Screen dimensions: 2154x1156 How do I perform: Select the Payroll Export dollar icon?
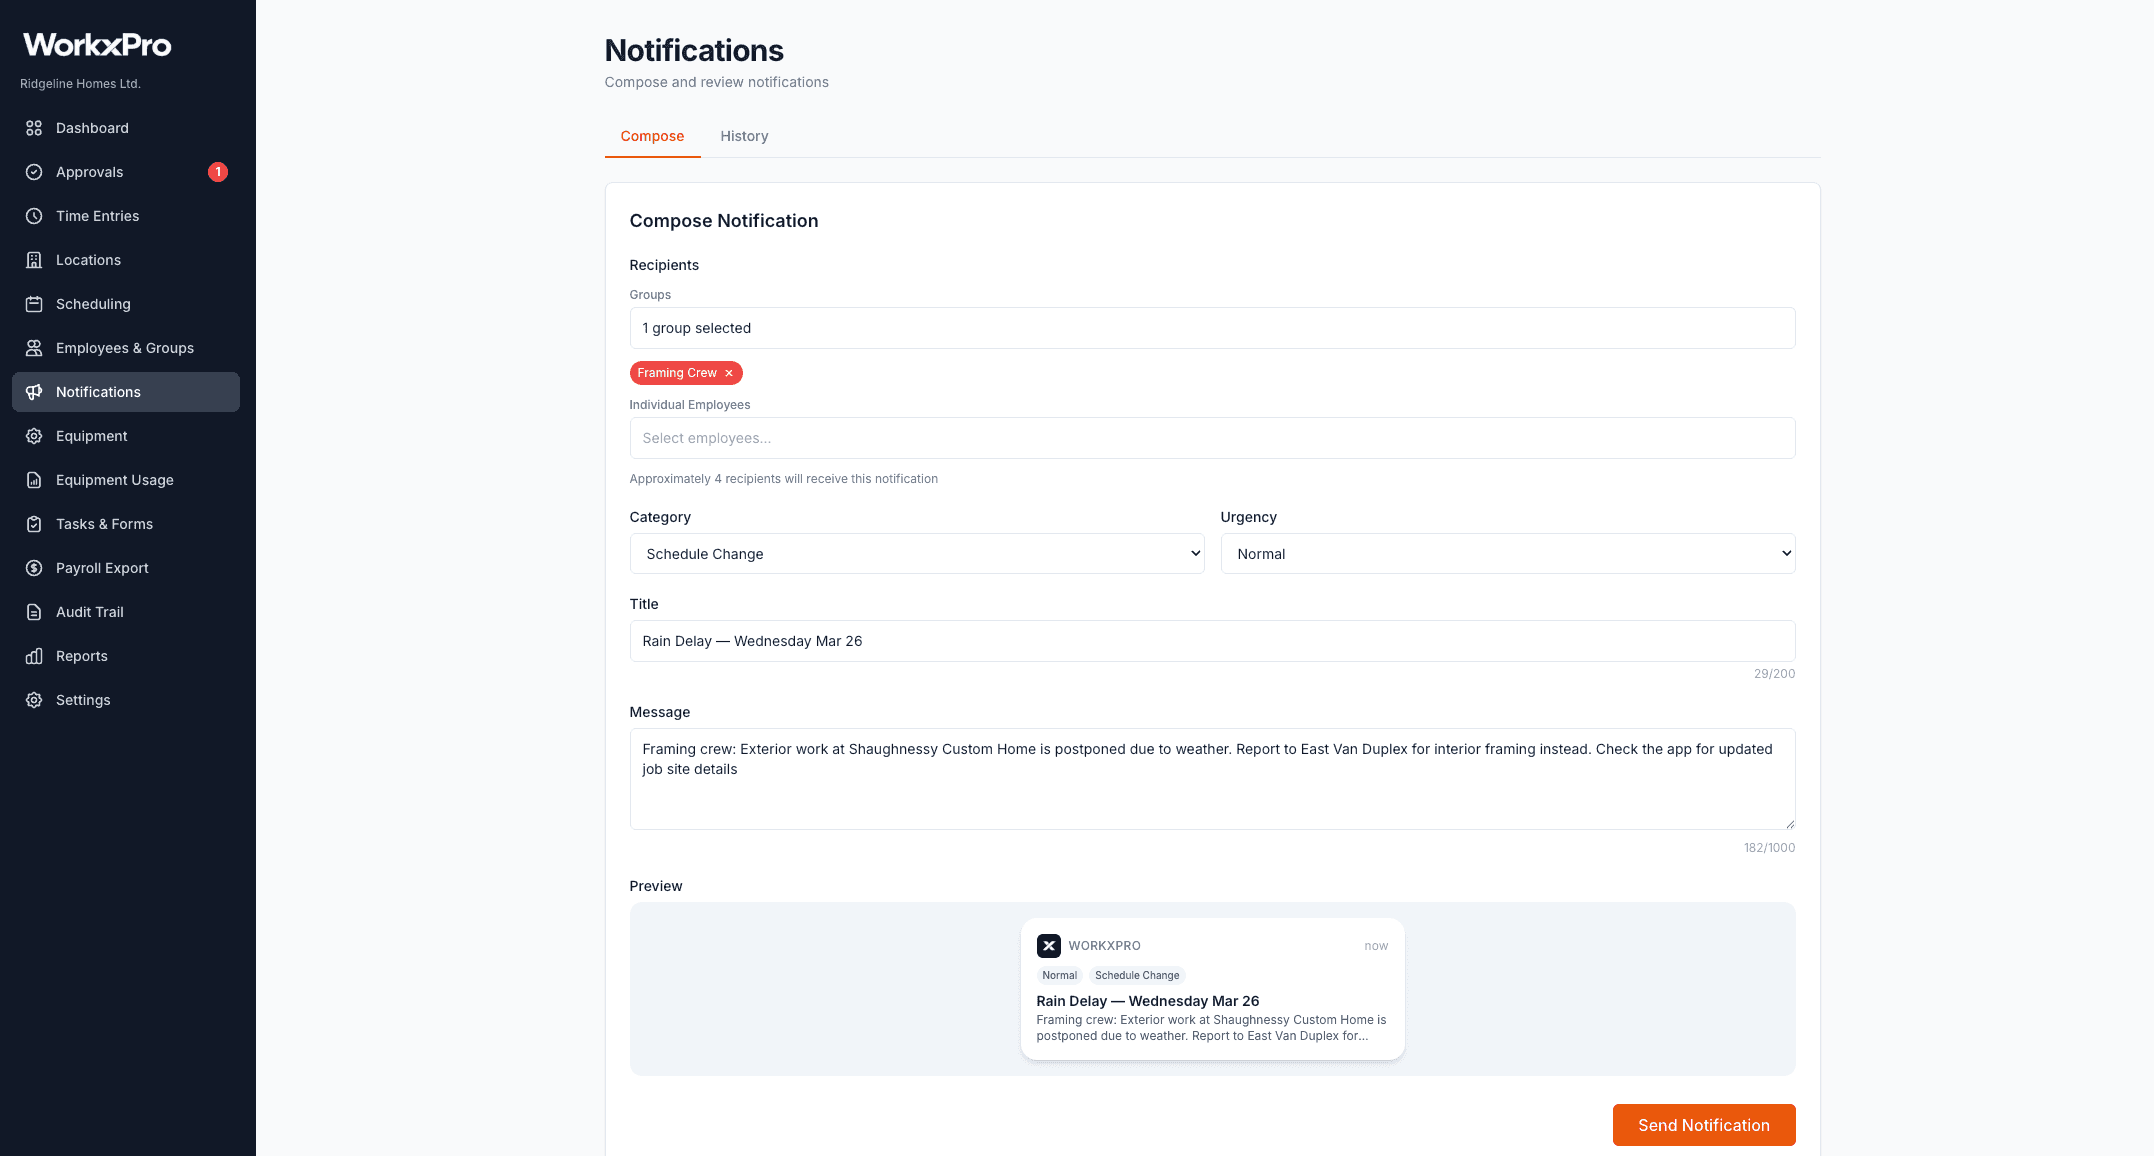pos(34,568)
